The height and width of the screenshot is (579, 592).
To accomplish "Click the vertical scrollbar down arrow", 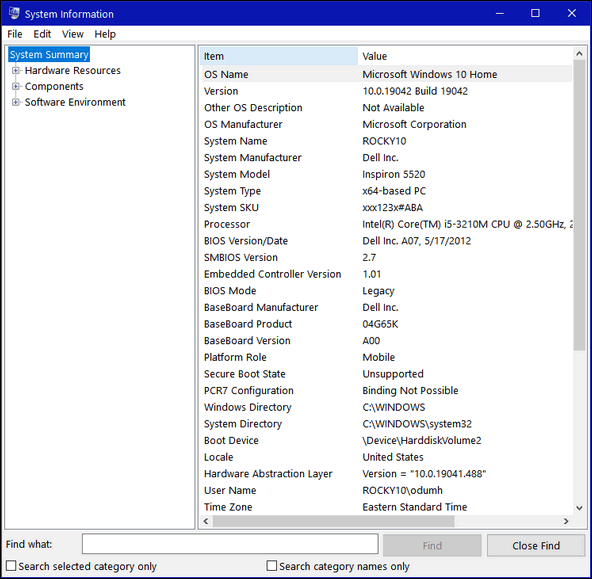I will coord(579,508).
